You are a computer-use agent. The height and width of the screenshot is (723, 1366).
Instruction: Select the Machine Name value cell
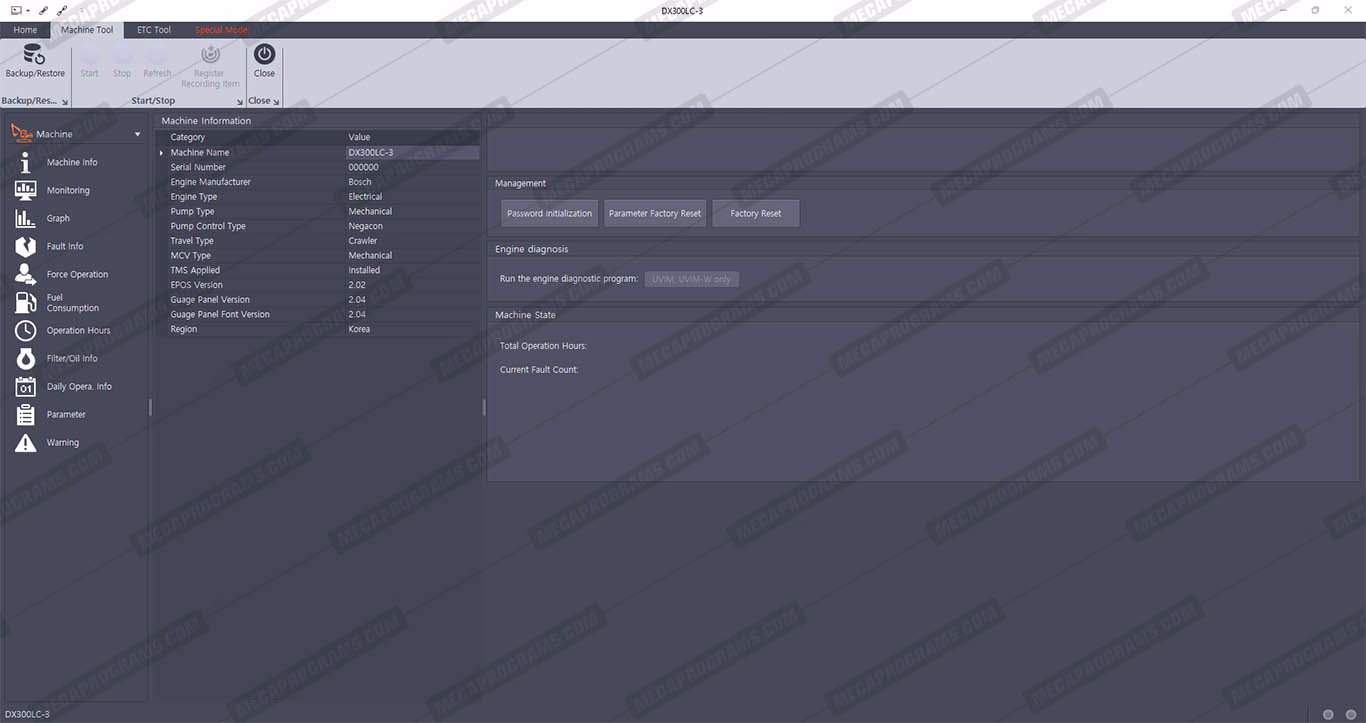[411, 153]
